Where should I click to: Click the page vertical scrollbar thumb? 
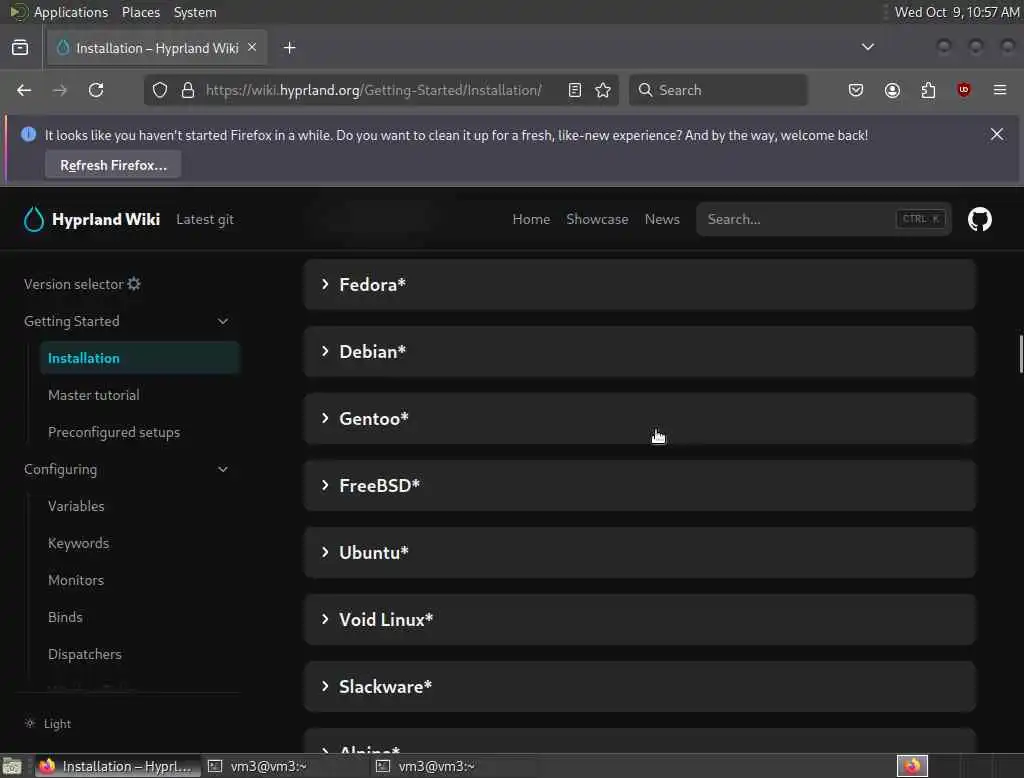[x=1020, y=354]
